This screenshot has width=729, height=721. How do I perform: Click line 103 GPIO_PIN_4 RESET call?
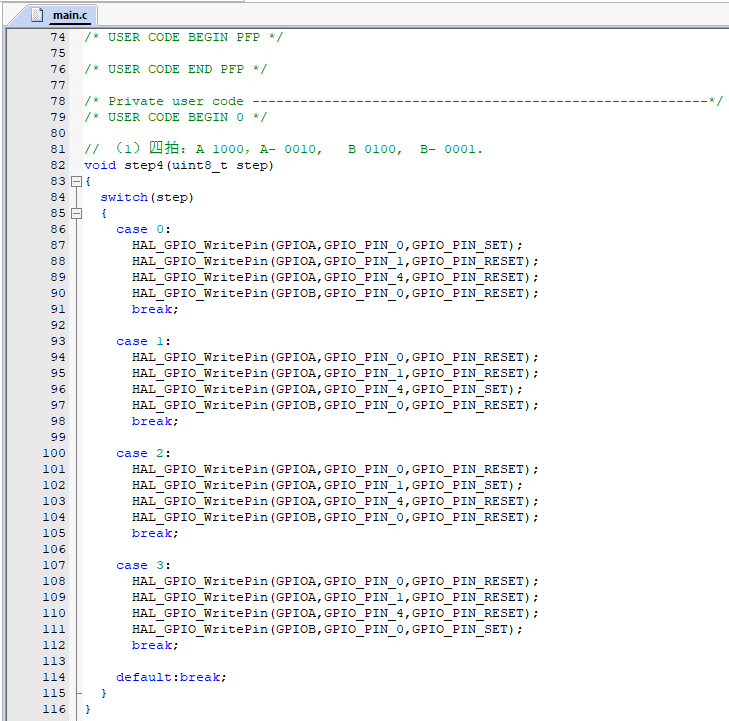tap(335, 502)
